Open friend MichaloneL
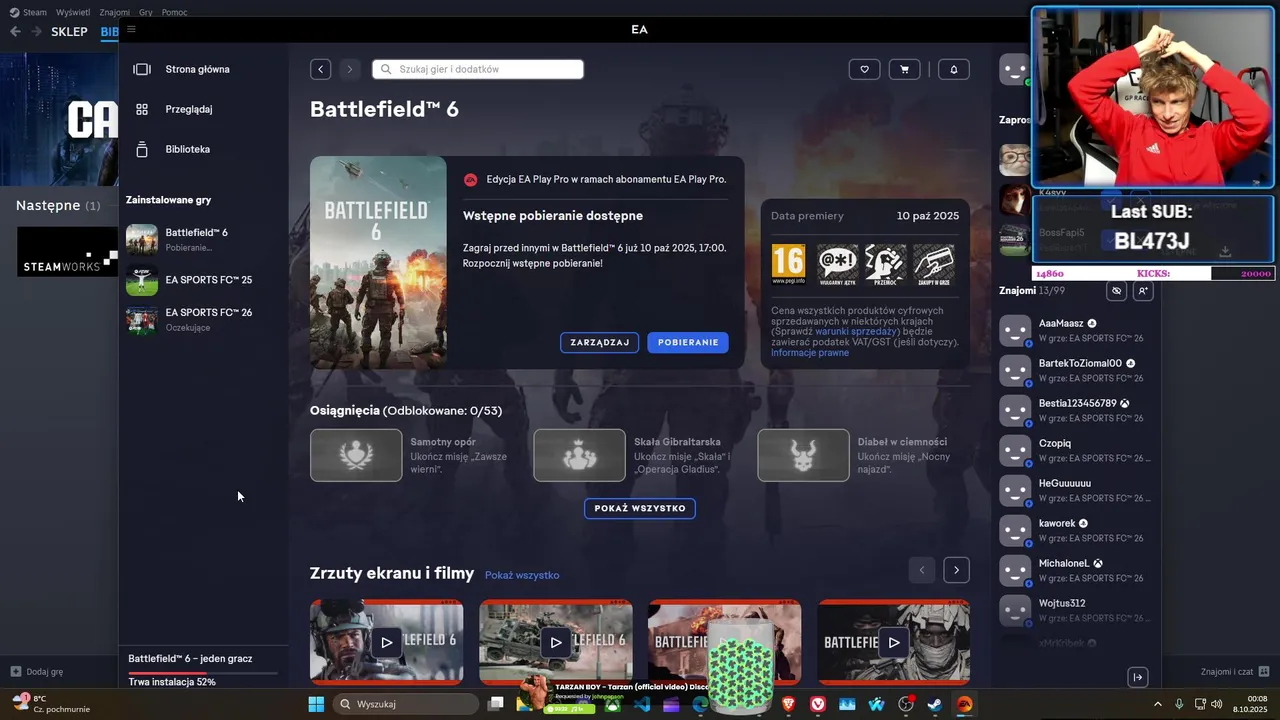Image resolution: width=1280 pixels, height=720 pixels. point(1076,571)
